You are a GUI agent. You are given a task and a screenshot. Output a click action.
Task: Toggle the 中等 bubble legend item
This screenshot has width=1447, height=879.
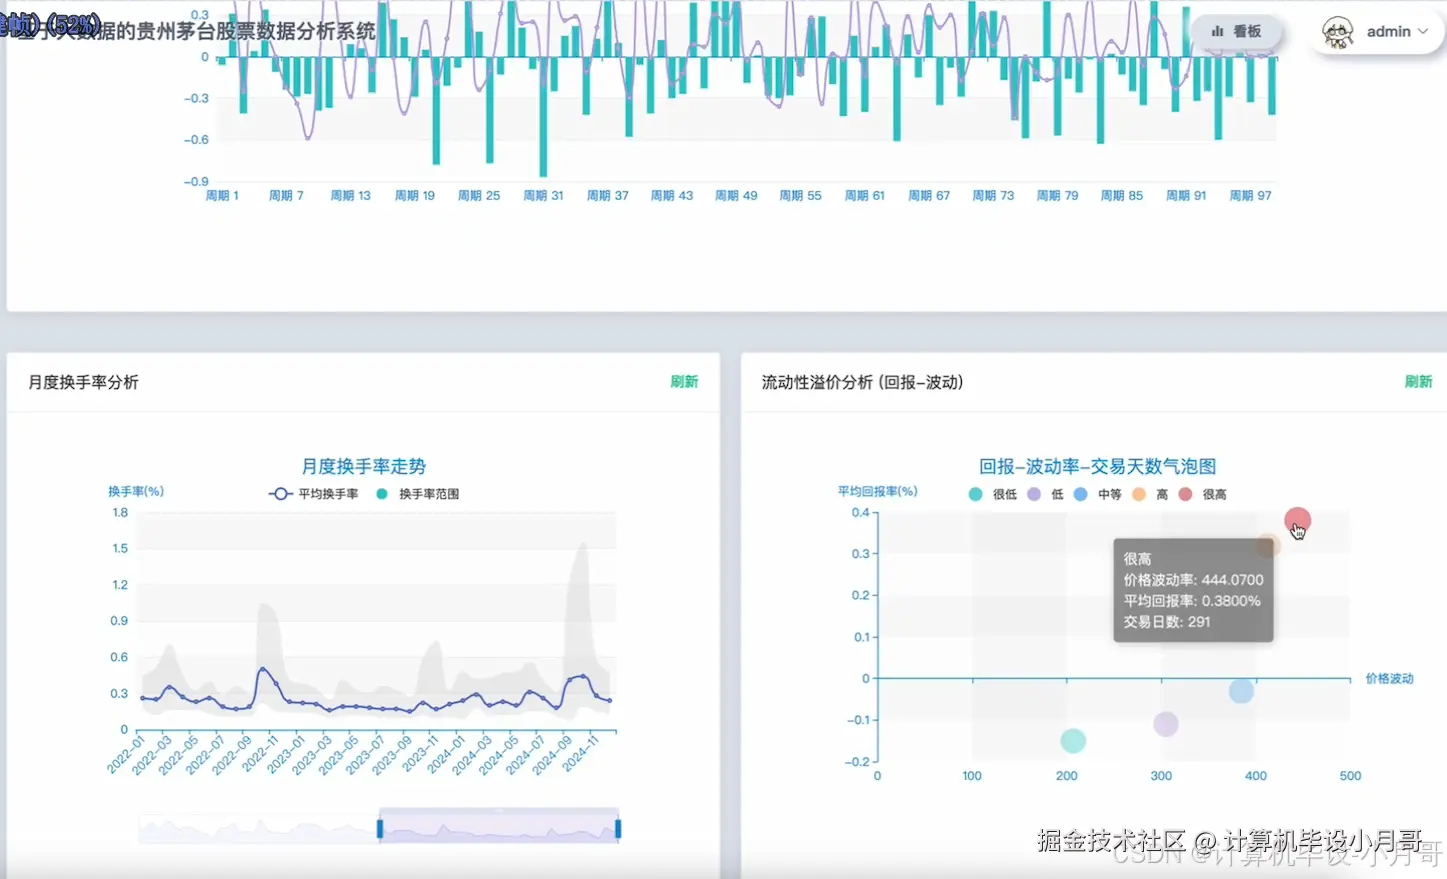[1097, 494]
